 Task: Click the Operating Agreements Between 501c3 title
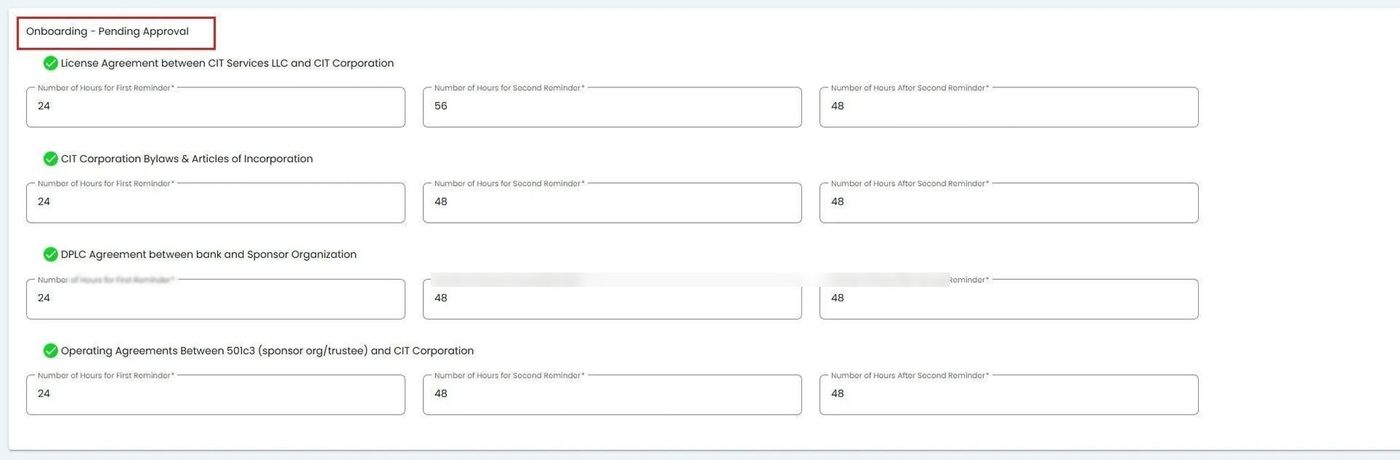(267, 351)
